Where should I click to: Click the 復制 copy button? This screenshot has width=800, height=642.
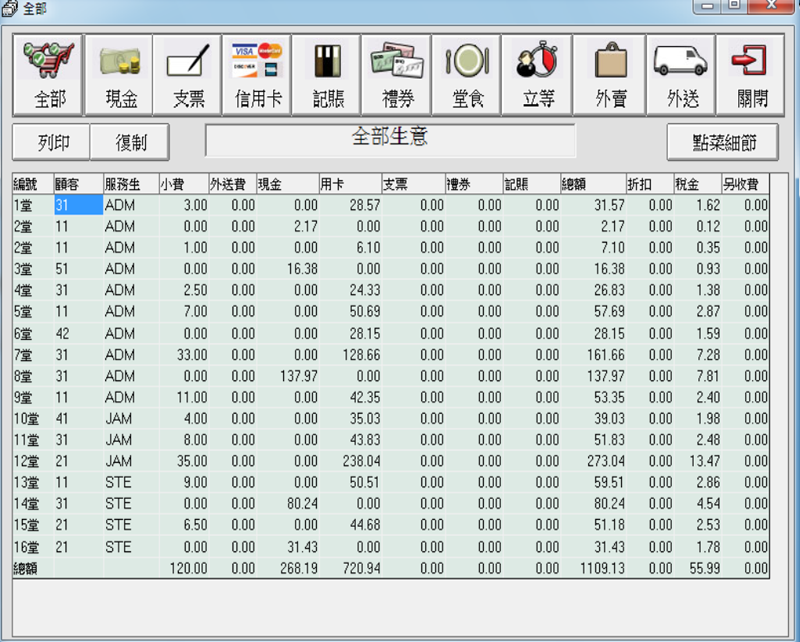tap(130, 142)
